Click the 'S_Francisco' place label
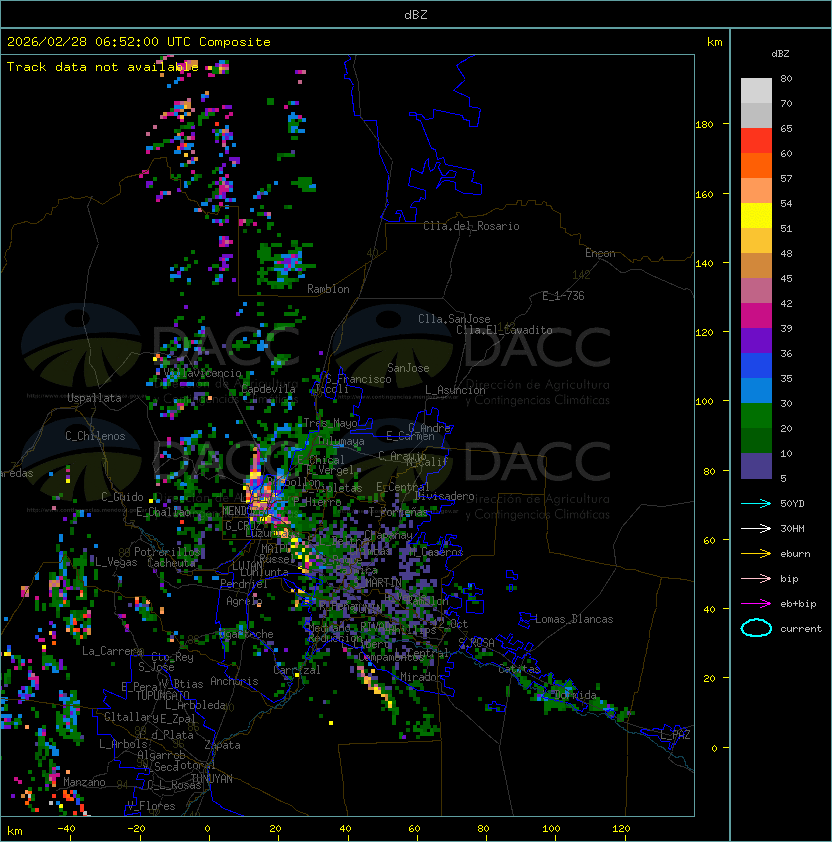 click(358, 379)
